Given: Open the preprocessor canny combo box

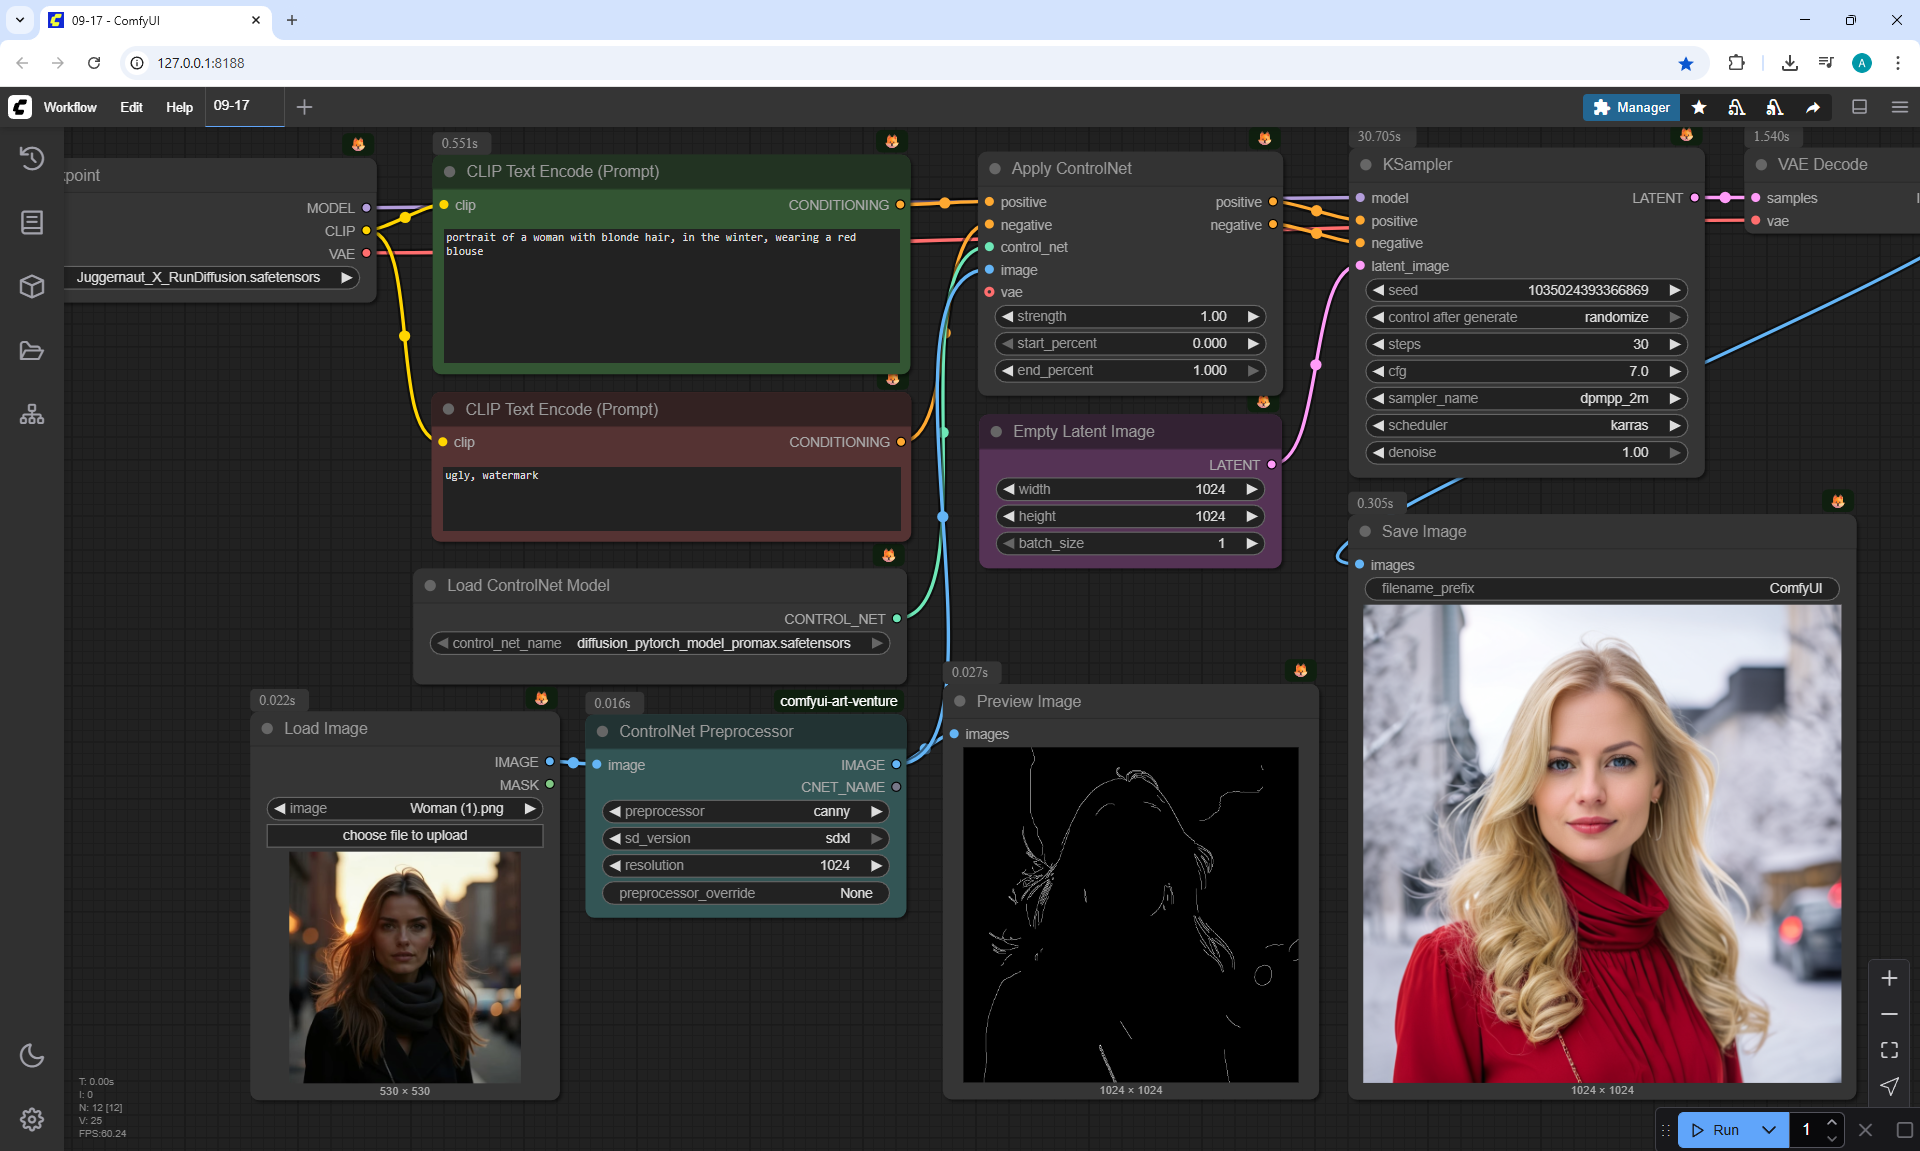Looking at the screenshot, I should point(745,811).
